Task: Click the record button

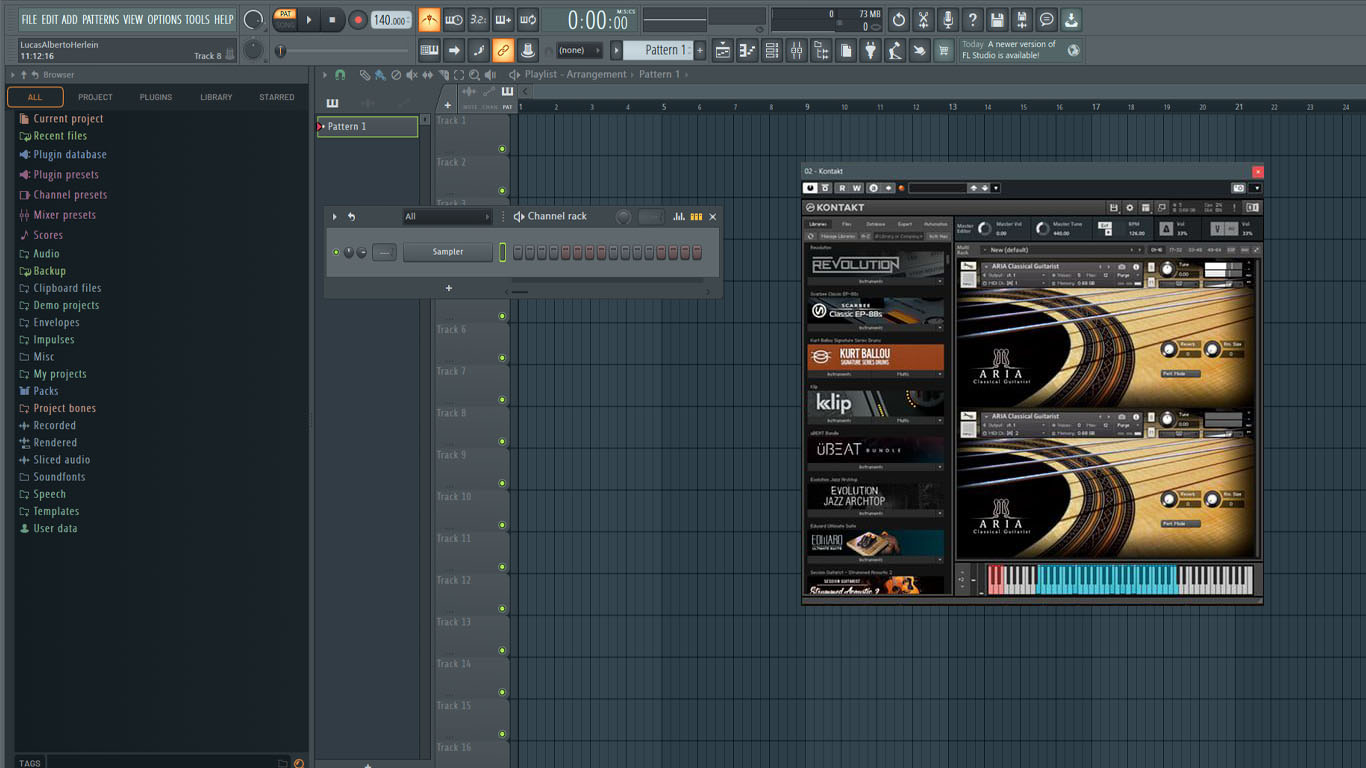Action: tap(358, 19)
